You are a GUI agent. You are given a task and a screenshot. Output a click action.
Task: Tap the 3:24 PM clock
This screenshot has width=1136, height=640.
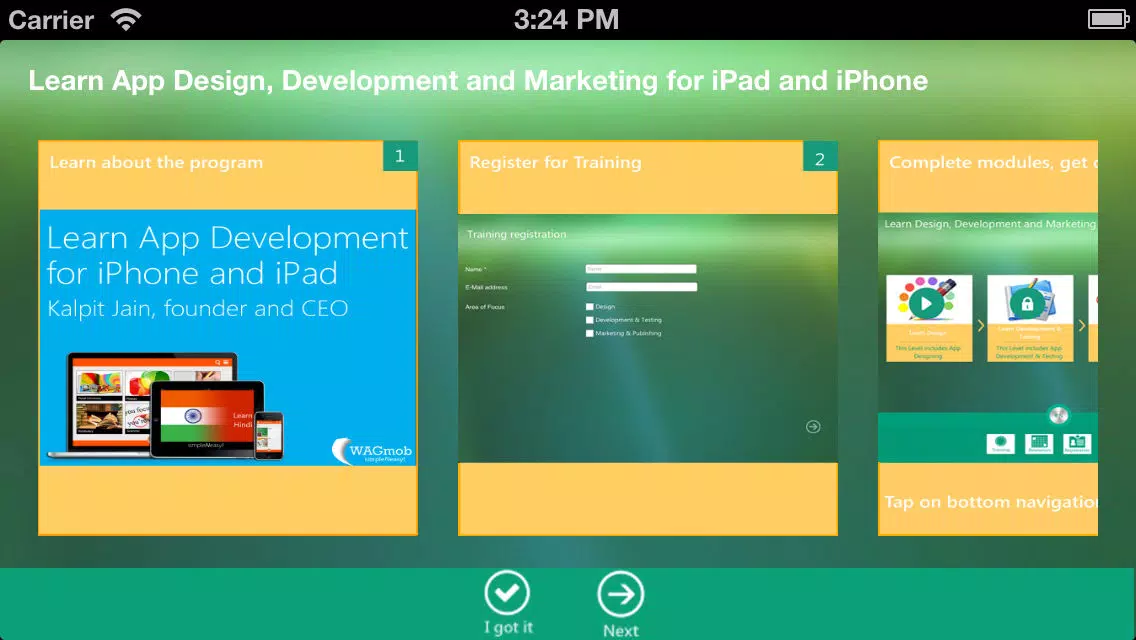point(567,20)
